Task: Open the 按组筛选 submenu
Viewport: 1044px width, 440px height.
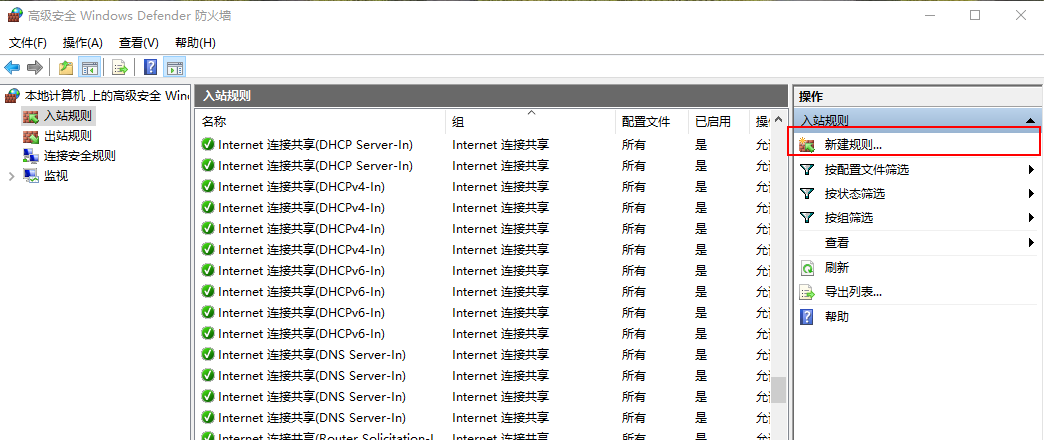Action: tap(848, 218)
